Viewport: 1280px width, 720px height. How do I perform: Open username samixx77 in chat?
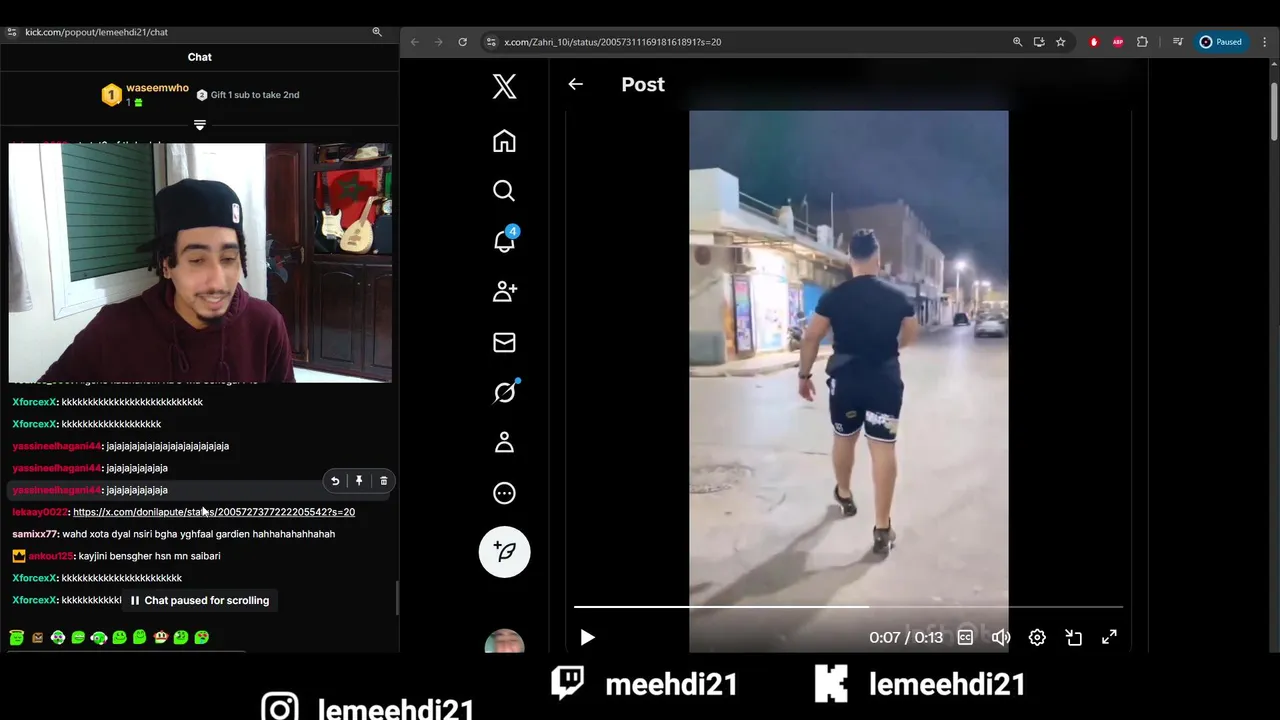pos(35,534)
